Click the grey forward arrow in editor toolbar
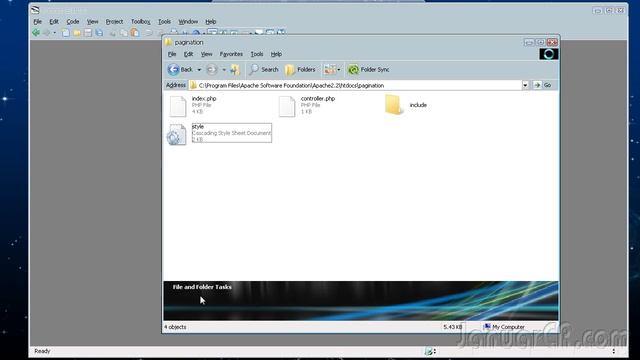 [46, 33]
